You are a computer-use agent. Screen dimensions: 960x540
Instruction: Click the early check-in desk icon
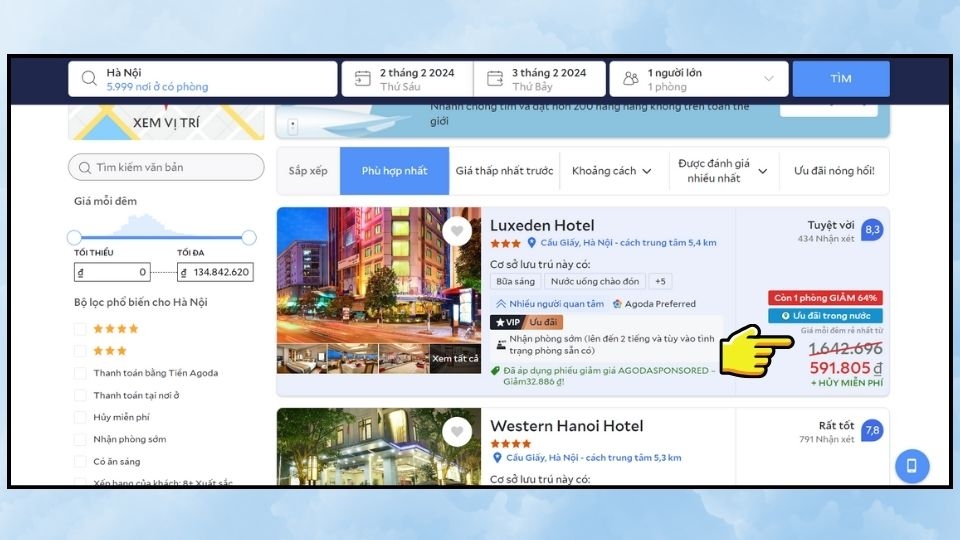pos(501,345)
